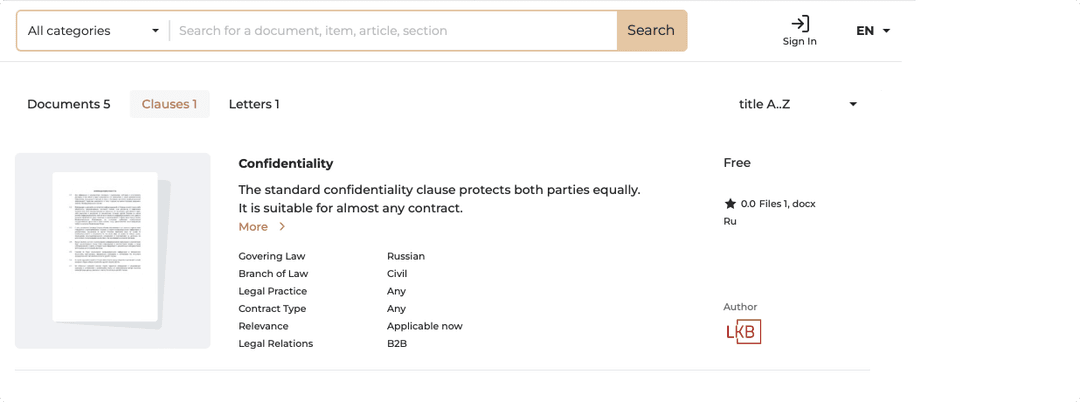Click the Files 1, docx info
The height and width of the screenshot is (402, 1080).
click(x=787, y=204)
